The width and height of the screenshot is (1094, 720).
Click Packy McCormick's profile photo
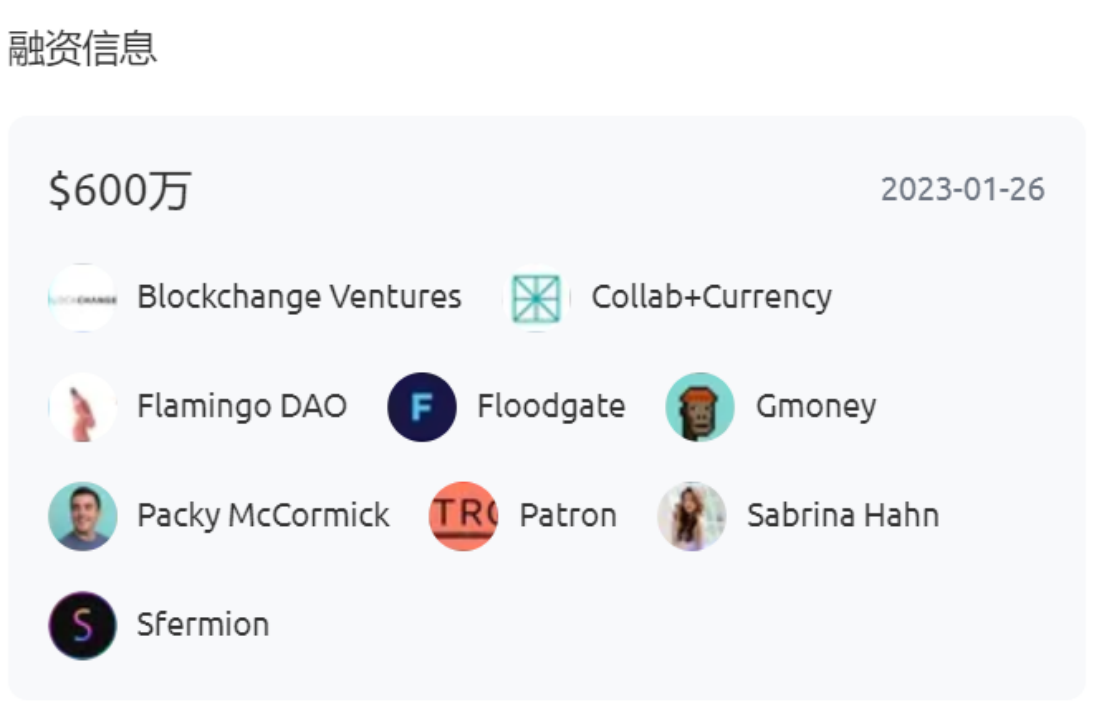pyautogui.click(x=83, y=516)
